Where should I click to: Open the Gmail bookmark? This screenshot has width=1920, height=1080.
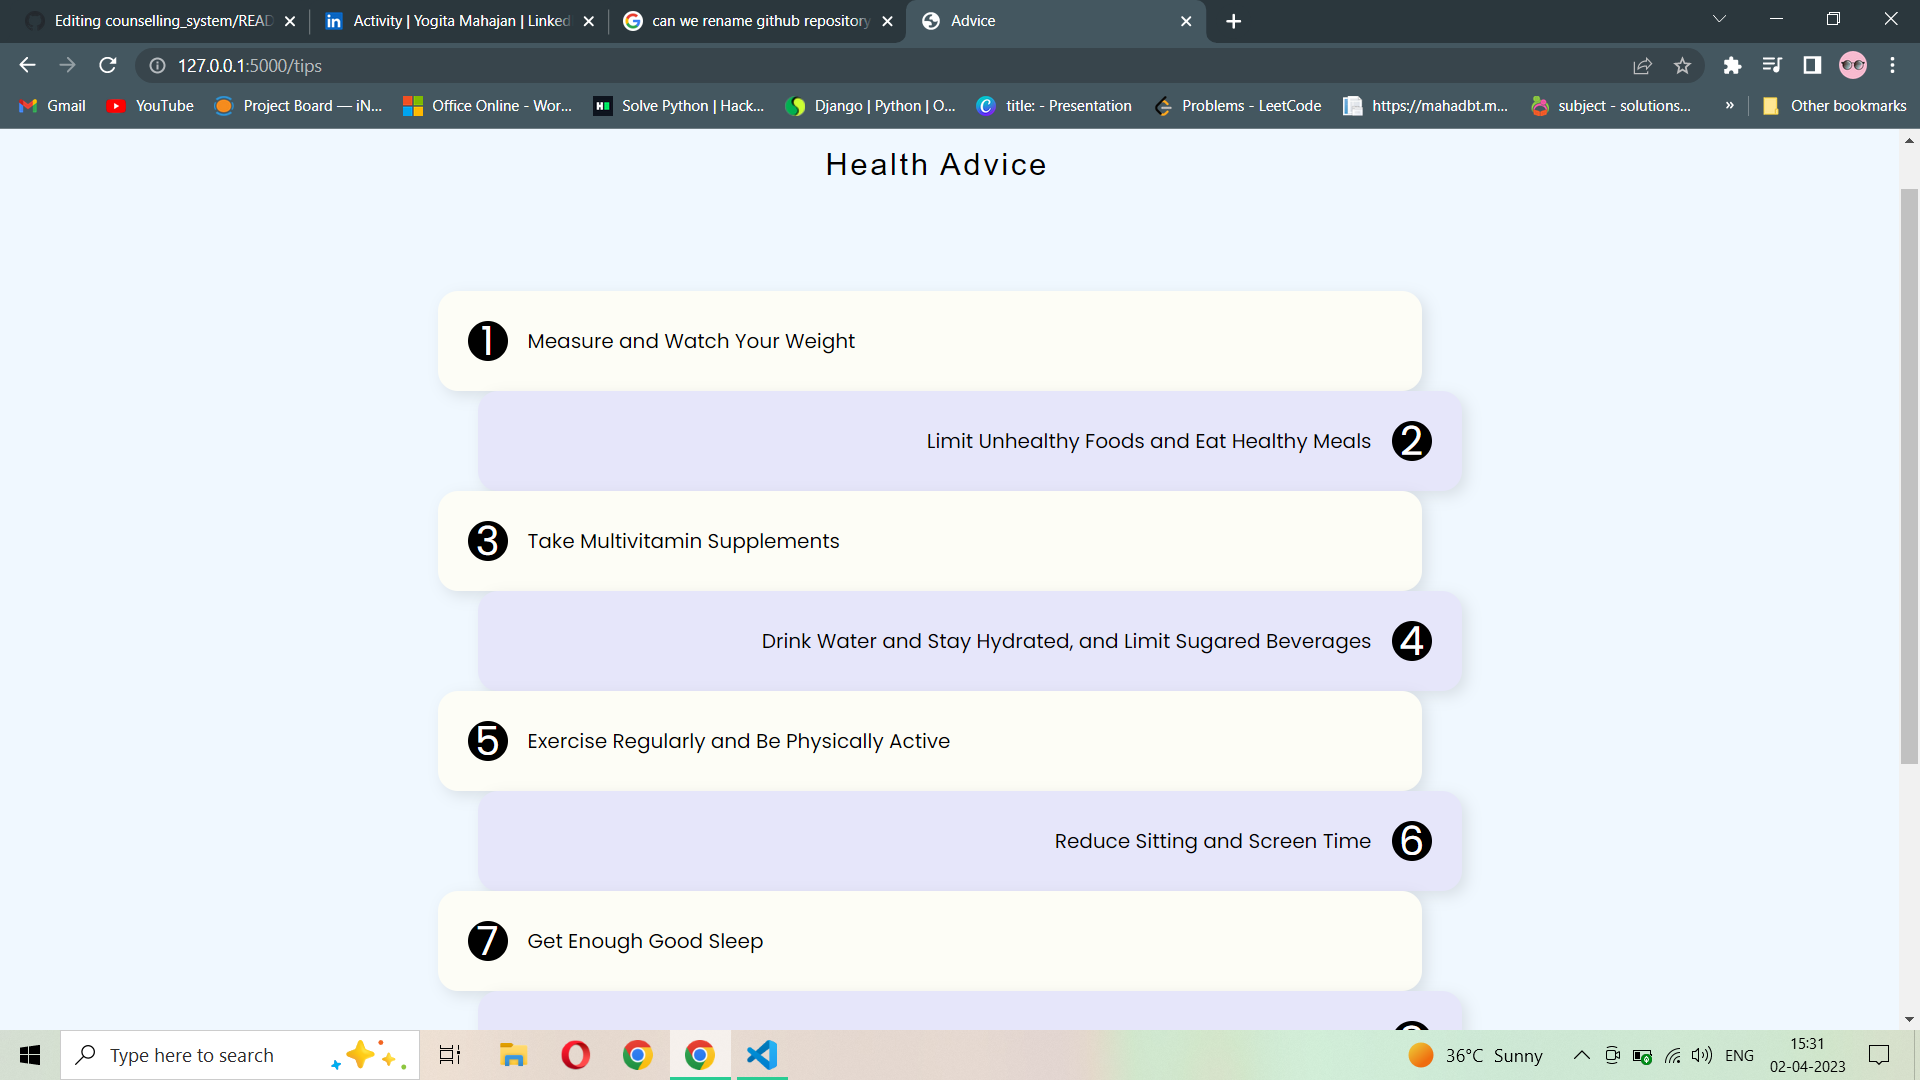click(53, 106)
